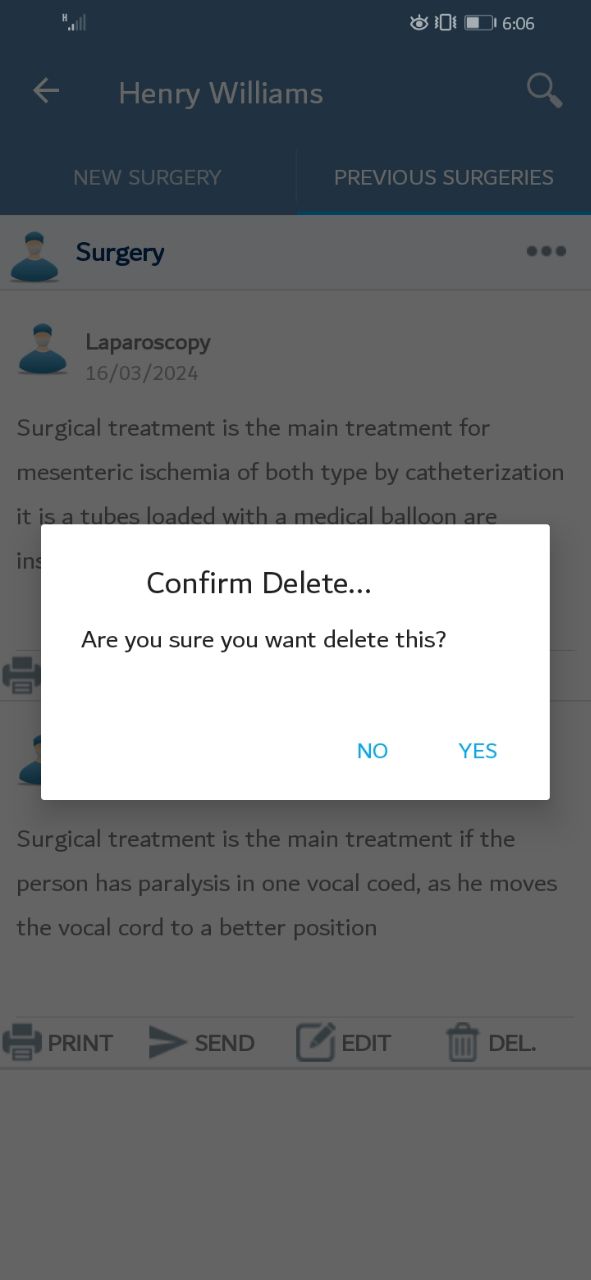Screen dimensions: 591x1280
Task: Select the Laparoscopy surgery title
Action: [148, 342]
